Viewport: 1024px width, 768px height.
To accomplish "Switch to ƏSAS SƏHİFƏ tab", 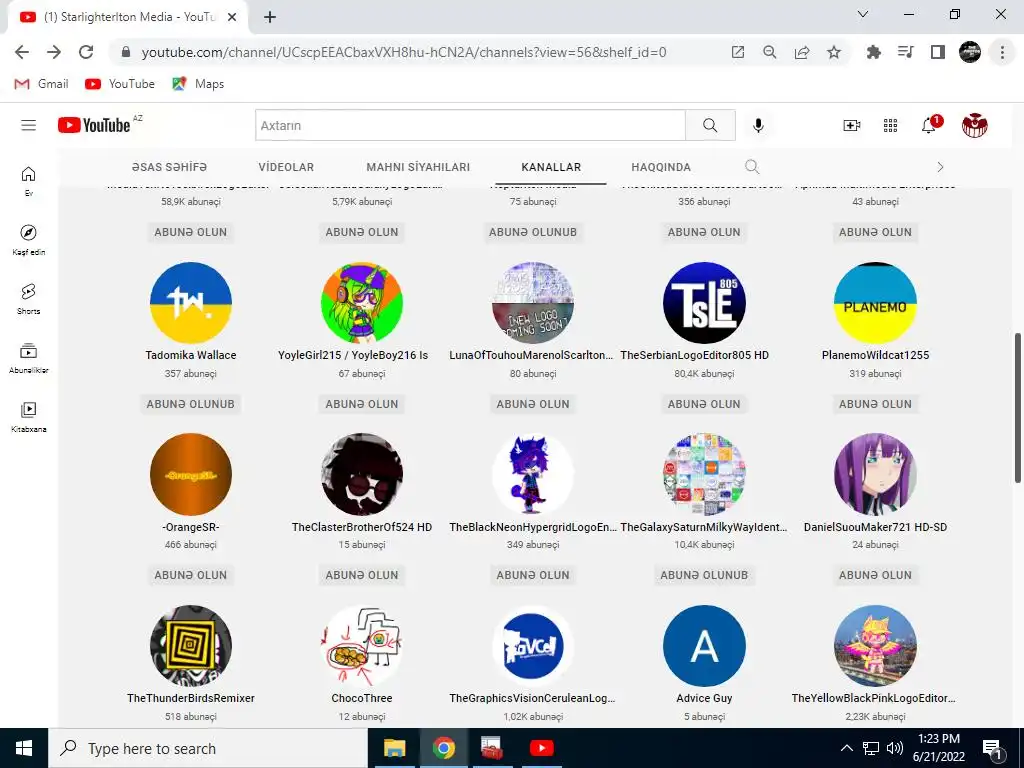I will pyautogui.click(x=169, y=167).
